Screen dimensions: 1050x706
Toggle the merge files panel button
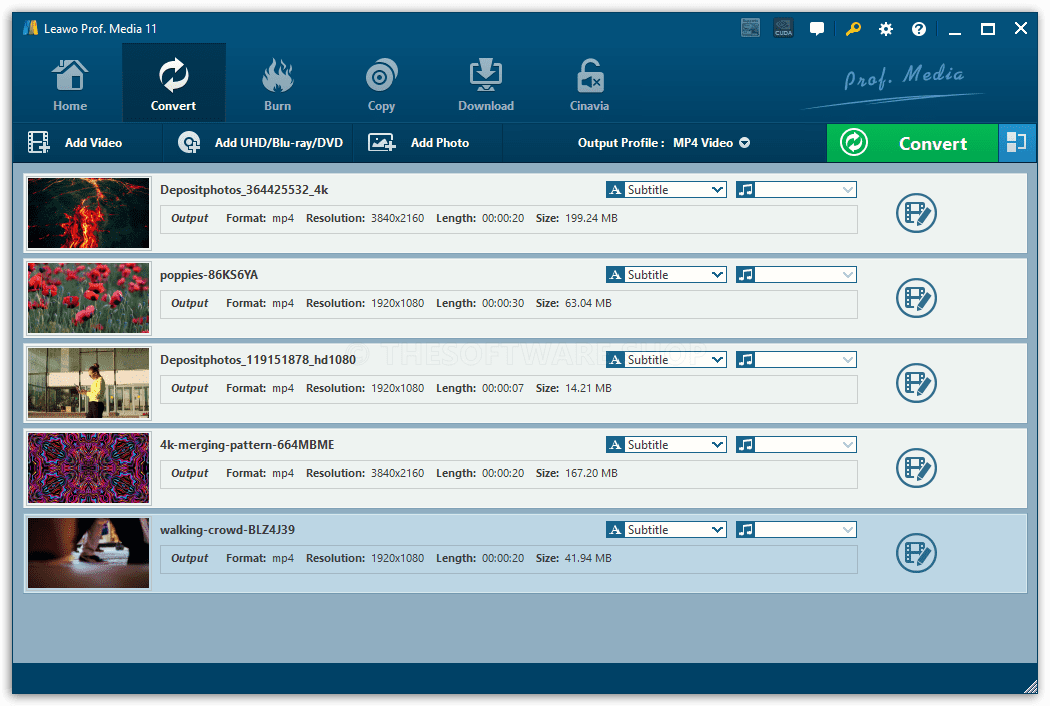(x=1017, y=143)
